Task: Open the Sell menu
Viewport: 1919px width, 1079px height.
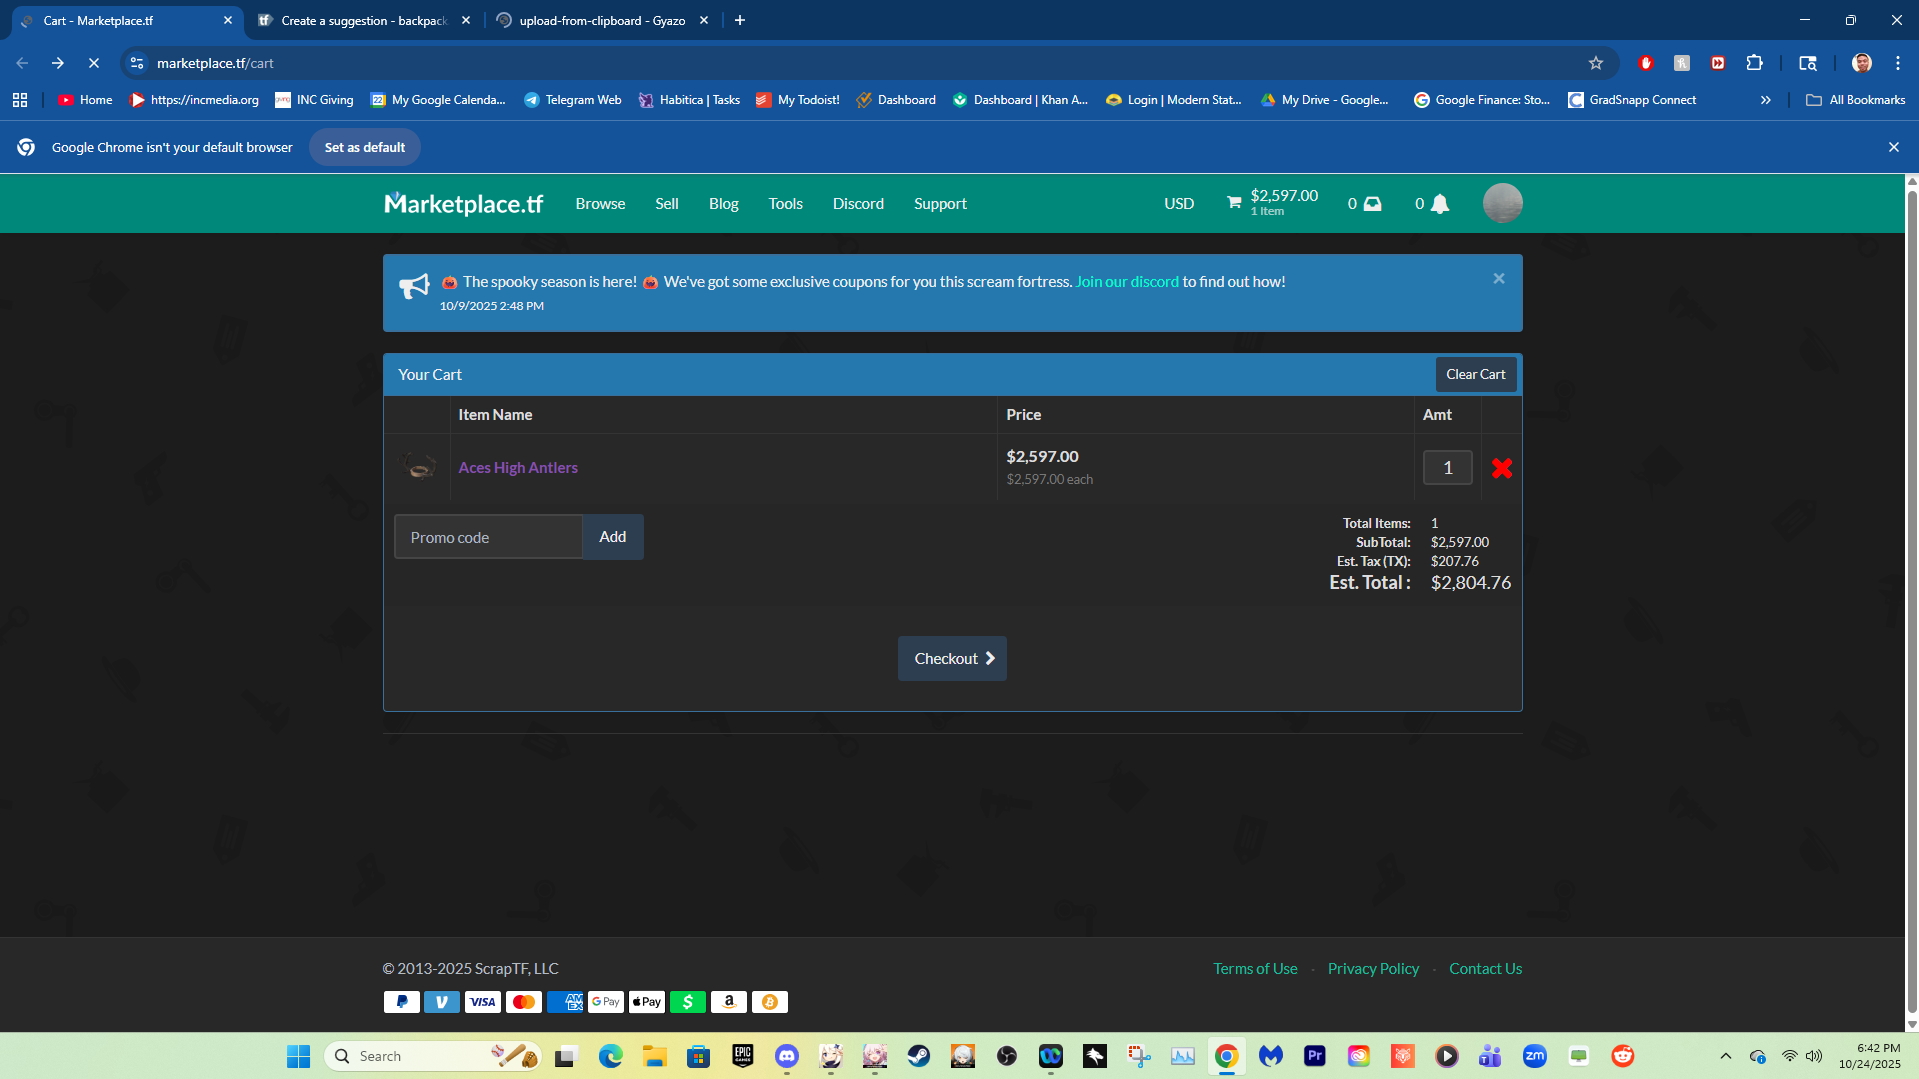Action: coord(667,204)
